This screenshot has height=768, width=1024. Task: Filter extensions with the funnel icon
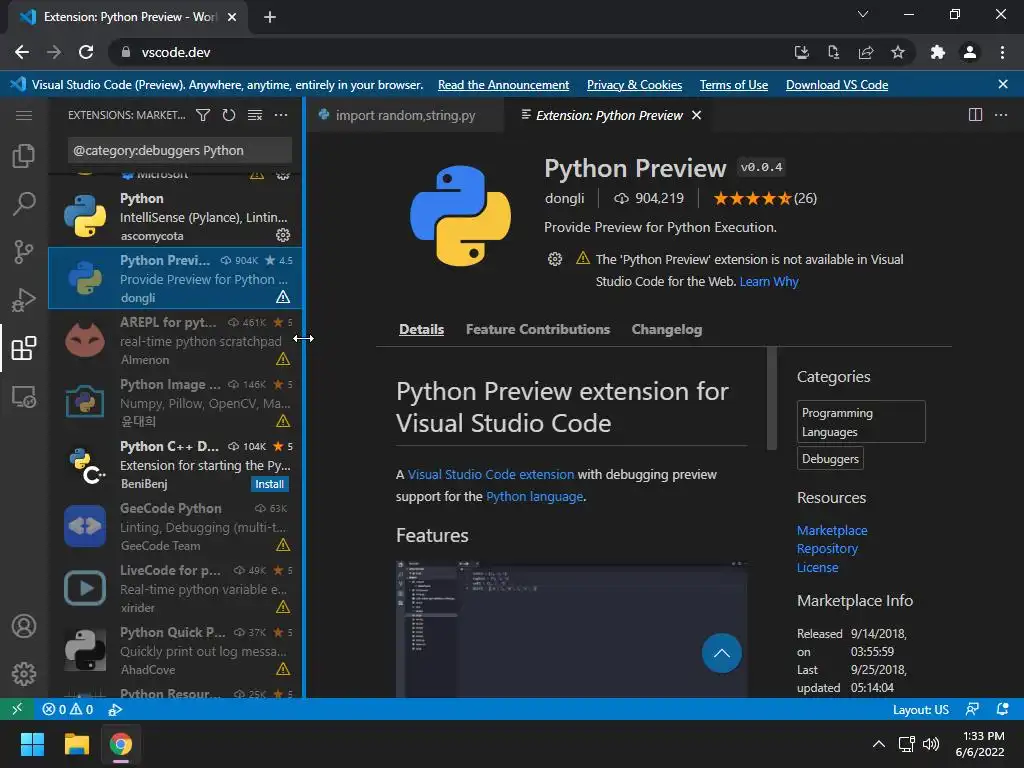click(x=203, y=116)
